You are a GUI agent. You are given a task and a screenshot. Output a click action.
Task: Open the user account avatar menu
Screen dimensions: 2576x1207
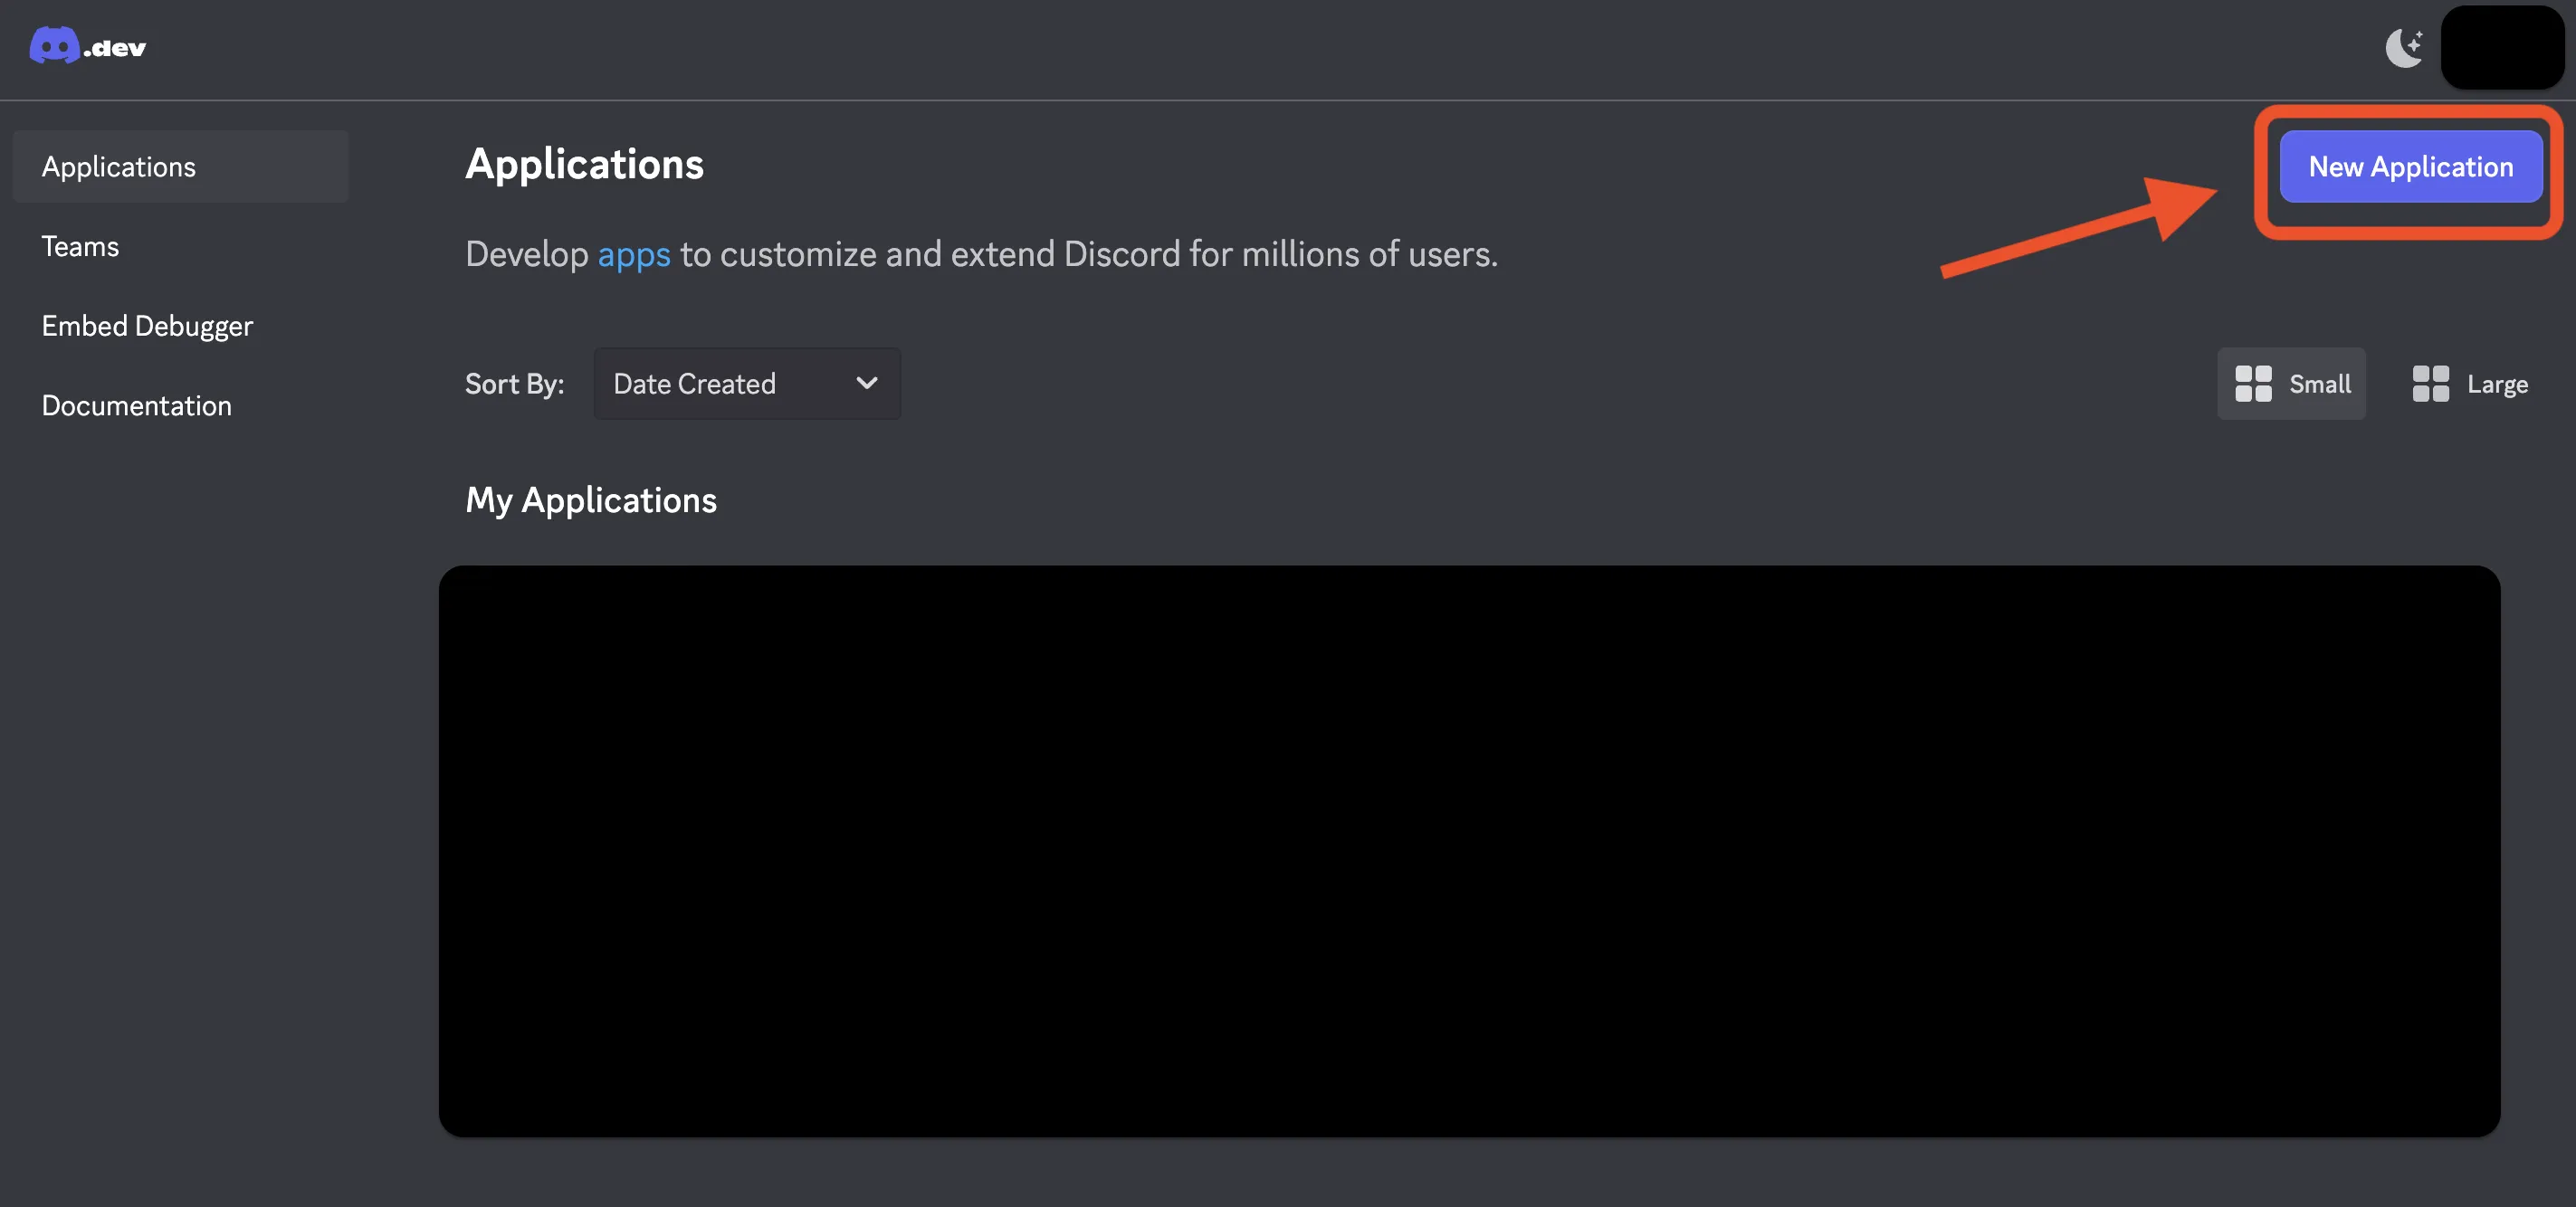2501,47
